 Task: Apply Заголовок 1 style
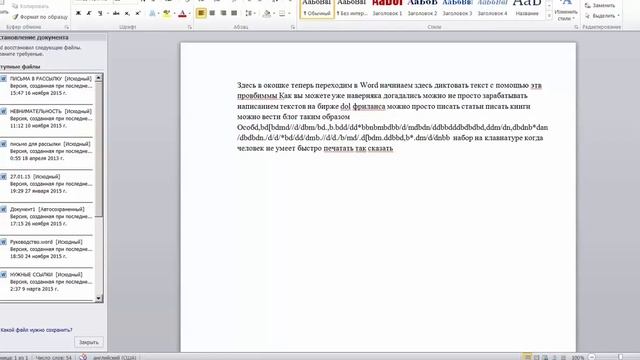387,8
